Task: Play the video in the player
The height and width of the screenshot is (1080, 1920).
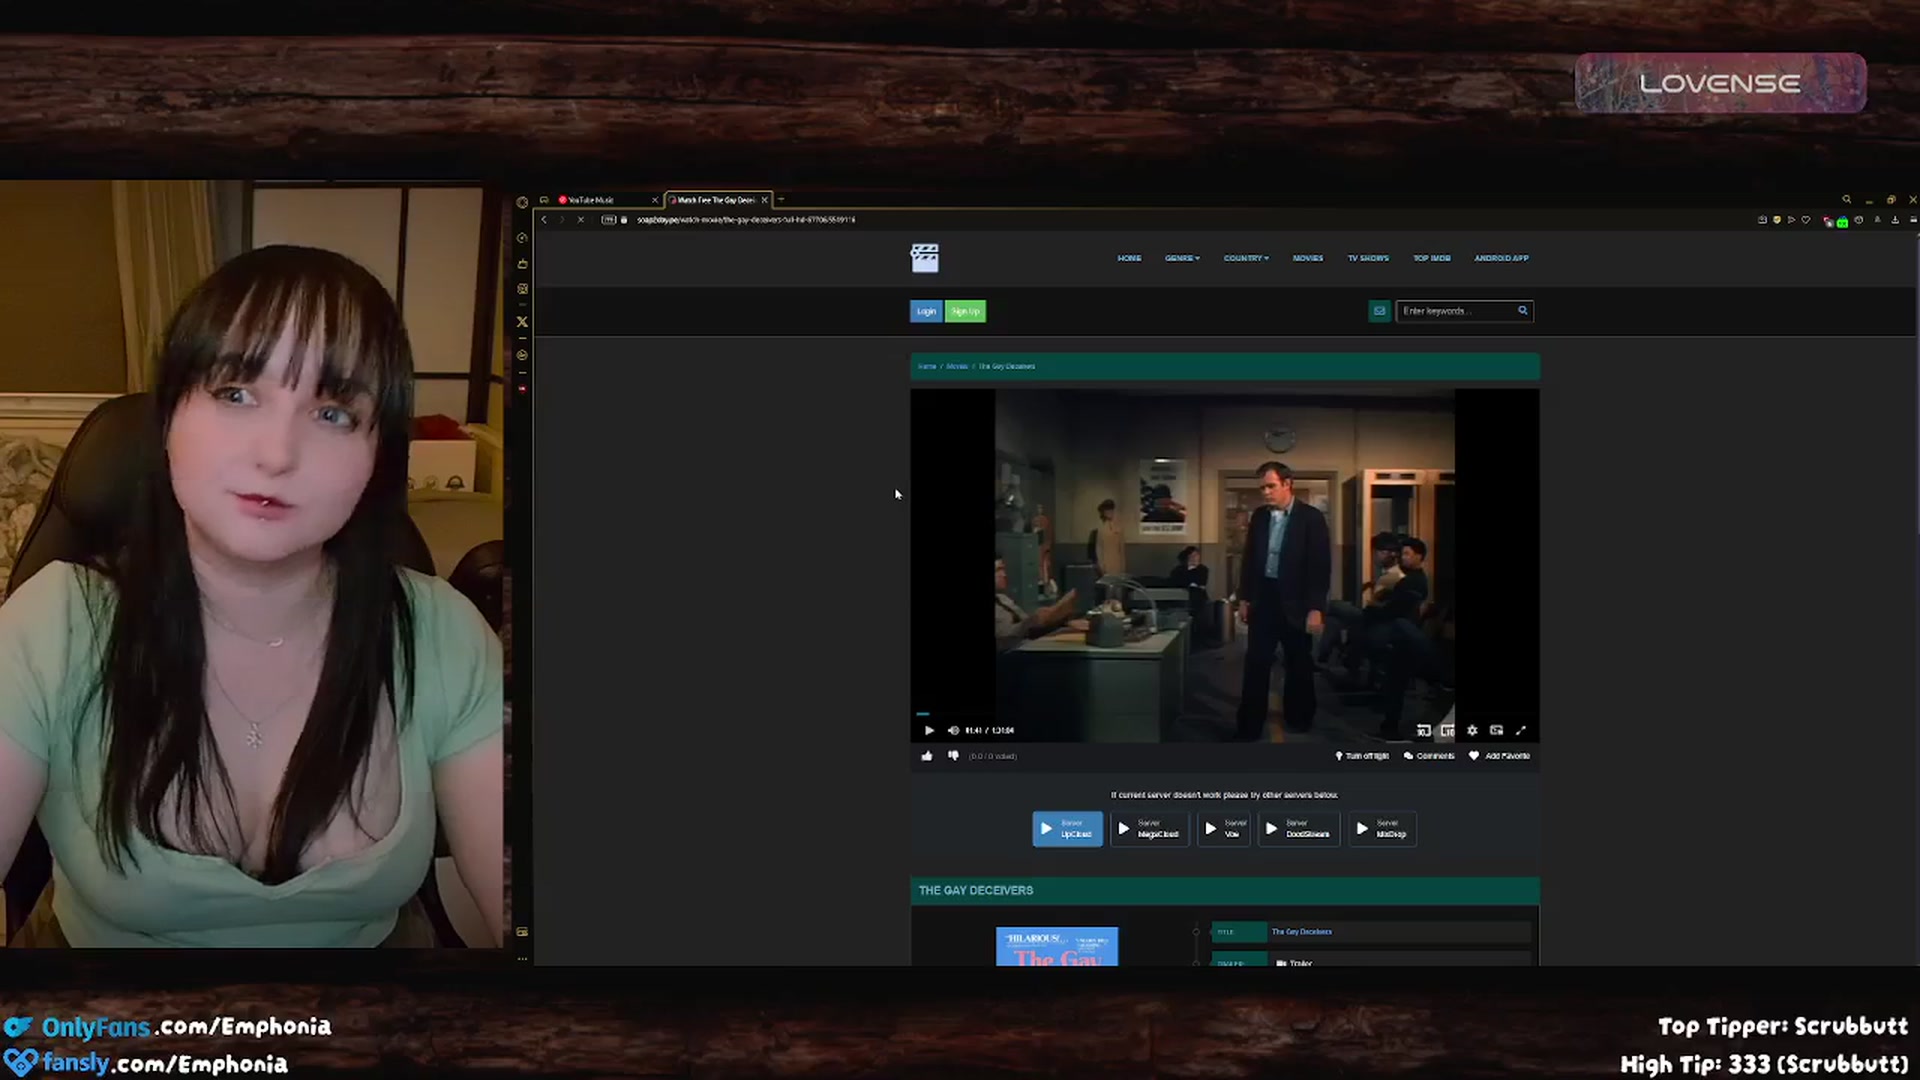Action: (x=929, y=730)
